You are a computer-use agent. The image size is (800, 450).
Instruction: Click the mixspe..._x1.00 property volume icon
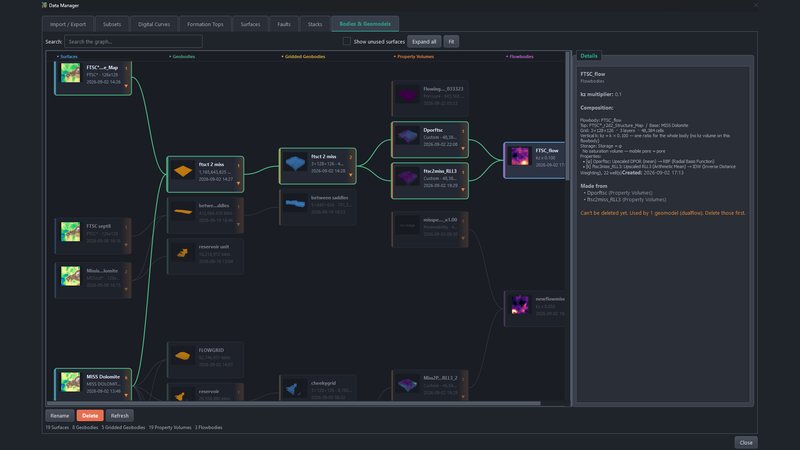point(407,225)
